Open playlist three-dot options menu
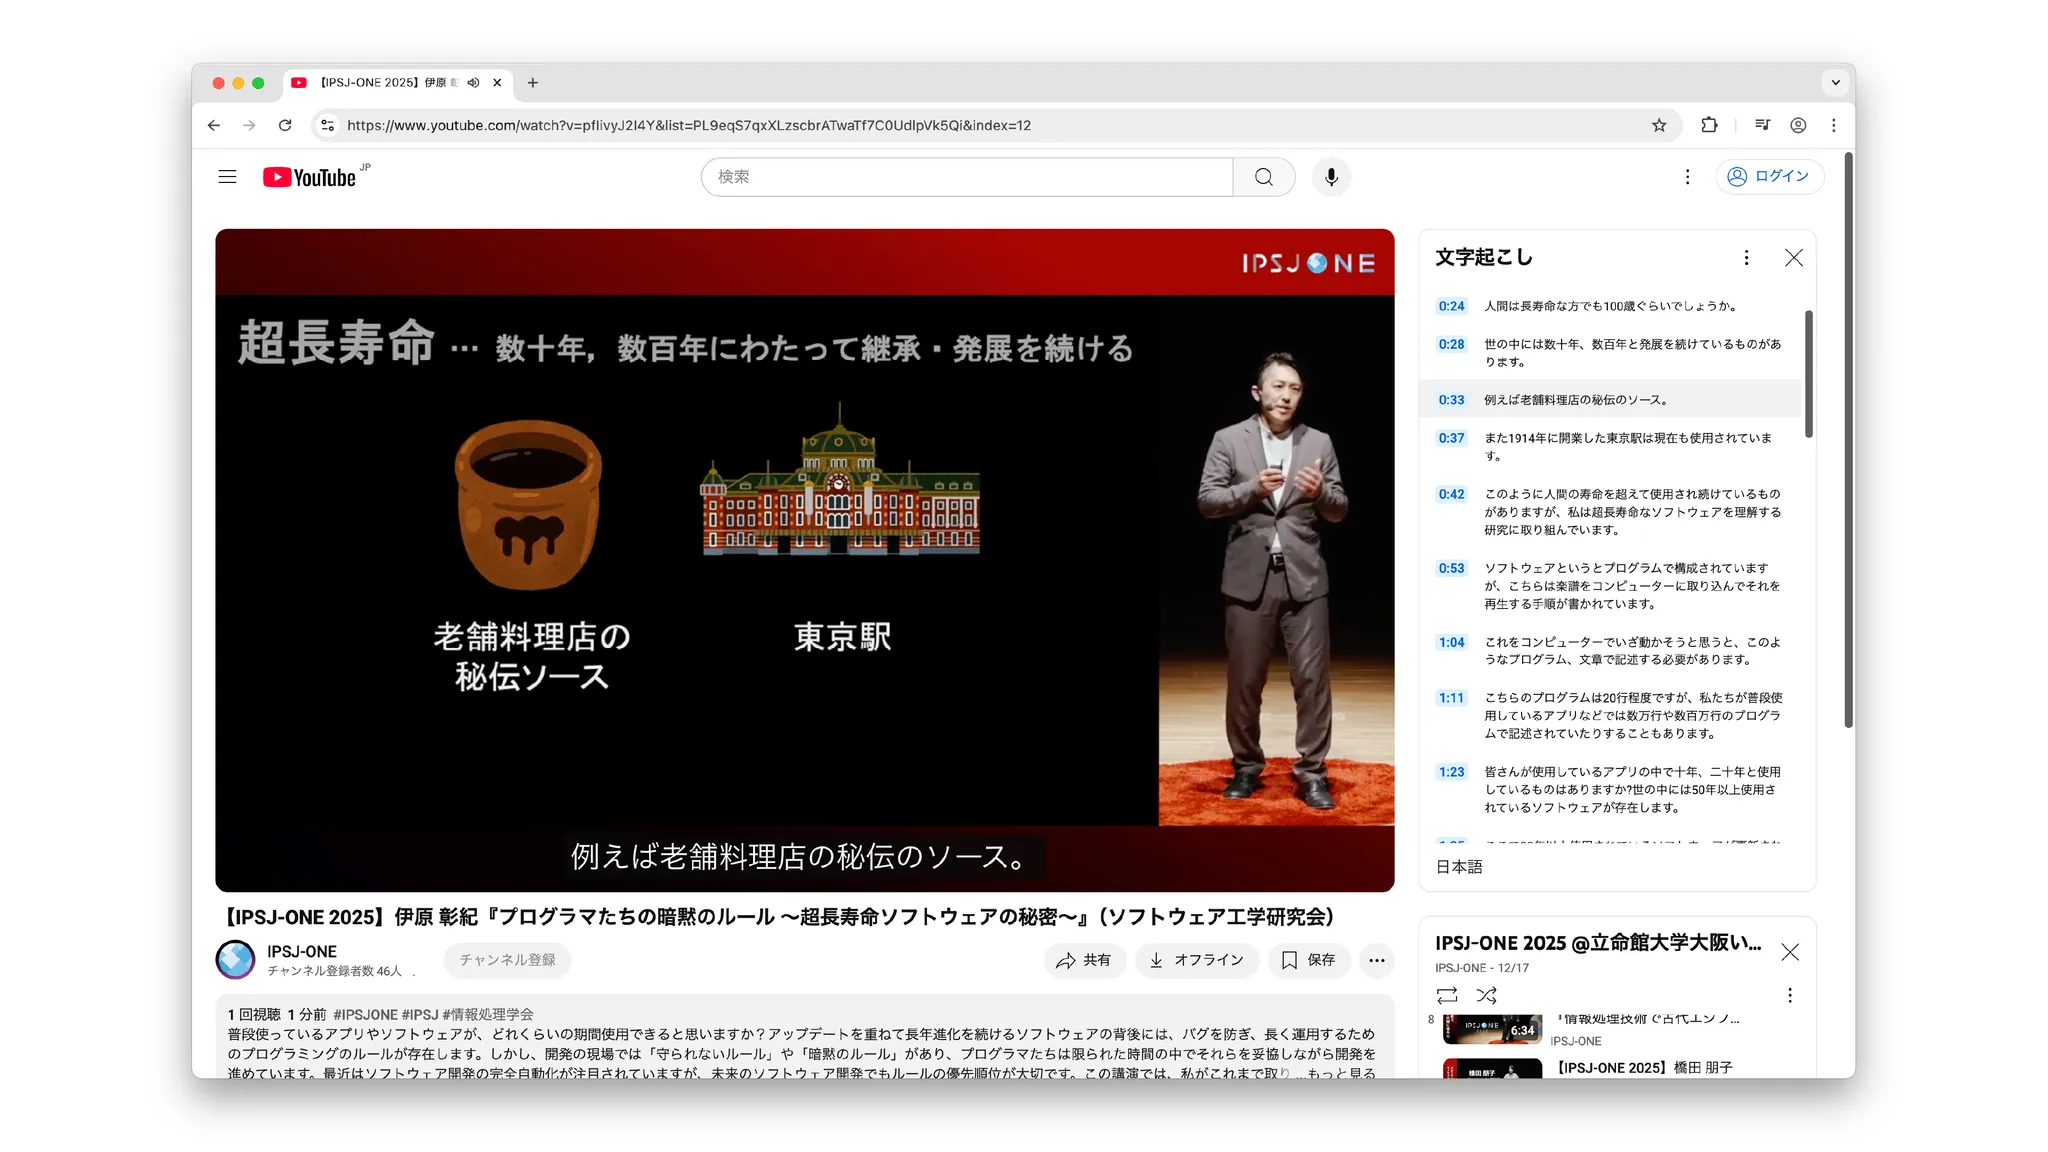 click(x=1789, y=995)
